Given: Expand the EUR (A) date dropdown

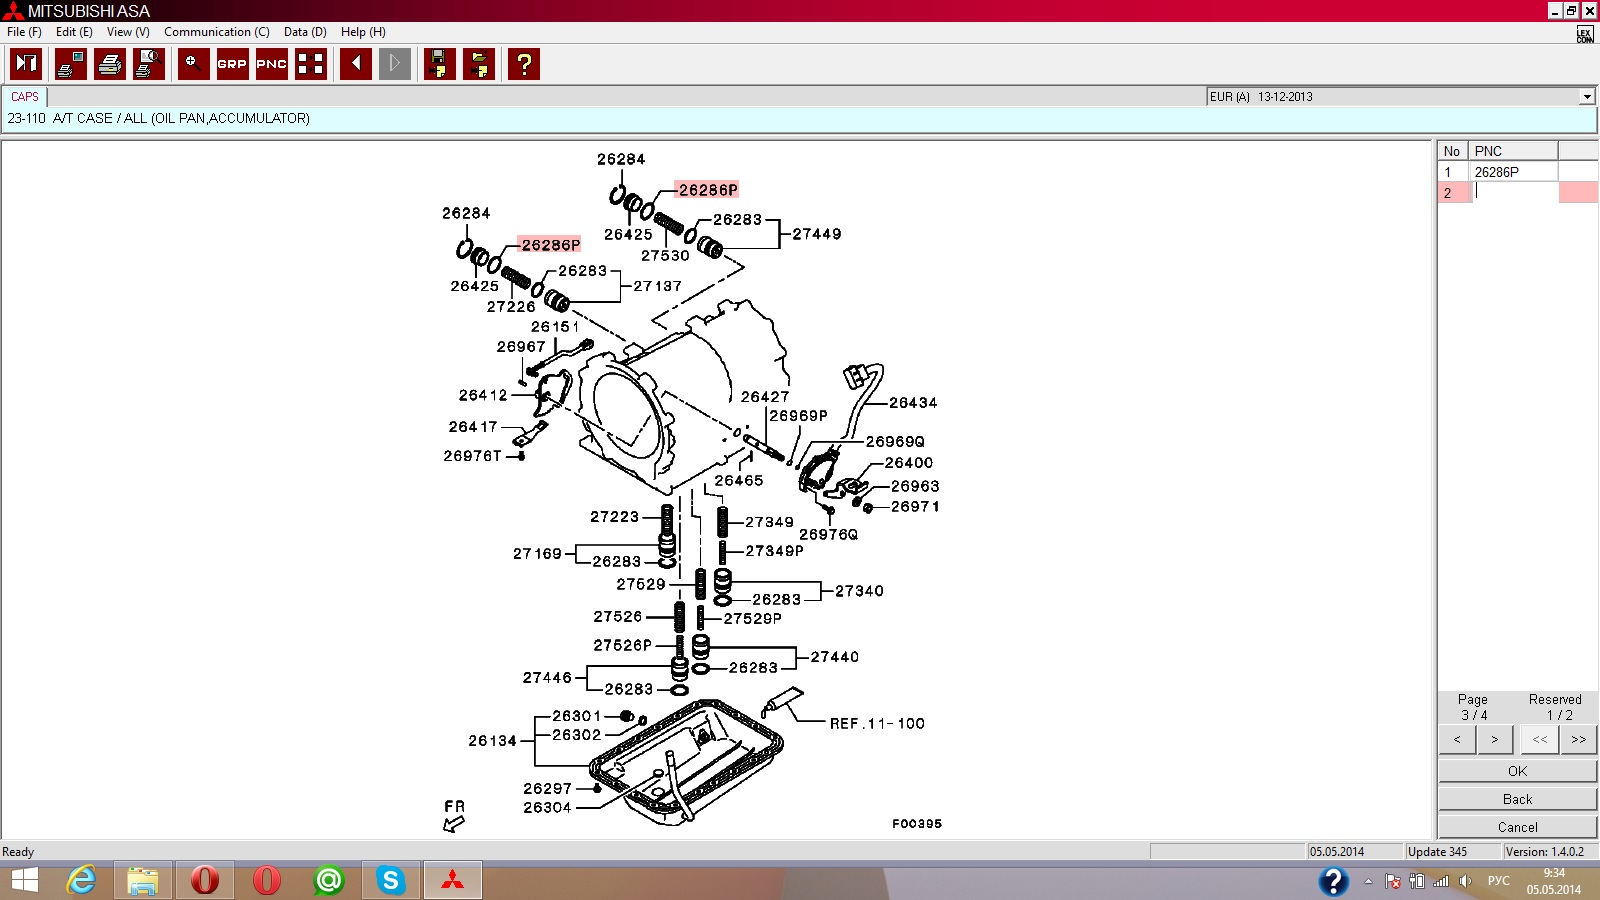Looking at the screenshot, I should [x=1587, y=97].
